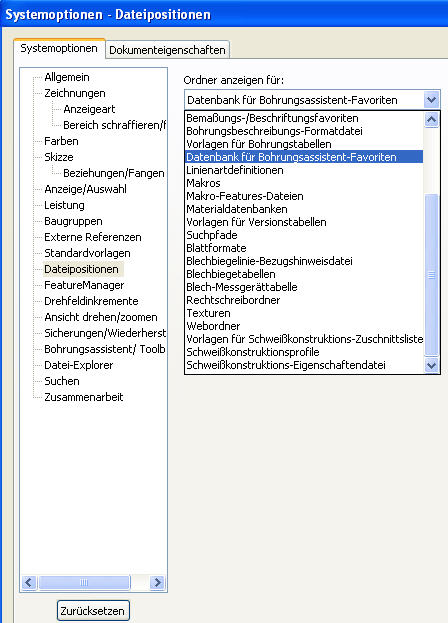Open the Standardvorlagen tree entry
The image size is (448, 623).
click(87, 253)
